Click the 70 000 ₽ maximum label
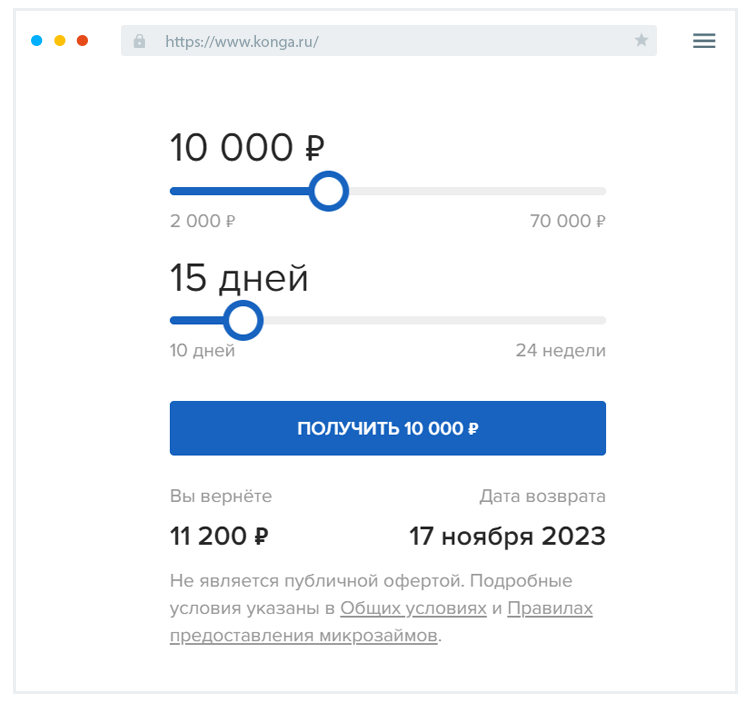The image size is (751, 709). point(568,221)
